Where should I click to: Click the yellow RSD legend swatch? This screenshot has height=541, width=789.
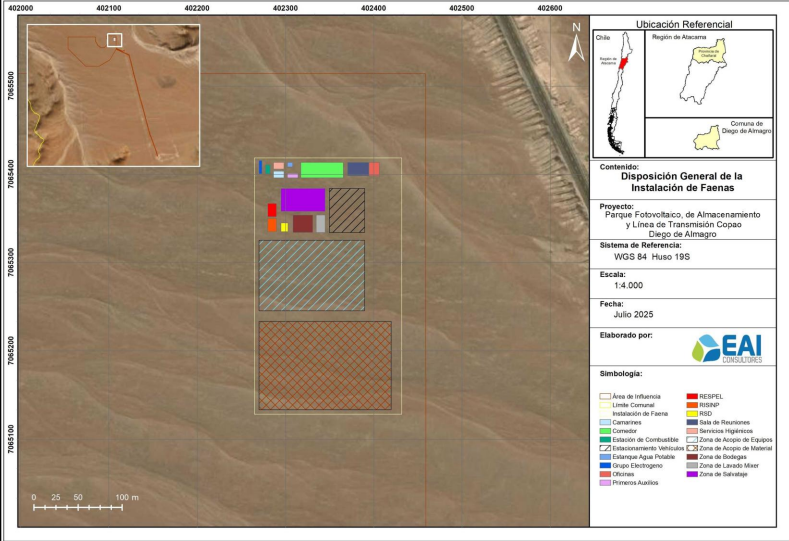click(x=691, y=414)
